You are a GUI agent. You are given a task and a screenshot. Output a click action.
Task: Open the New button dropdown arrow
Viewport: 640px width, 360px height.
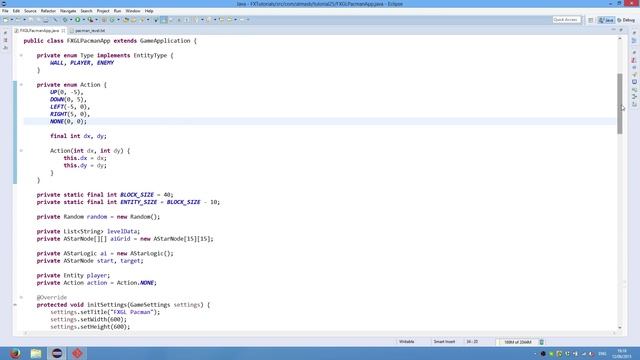(12, 20)
